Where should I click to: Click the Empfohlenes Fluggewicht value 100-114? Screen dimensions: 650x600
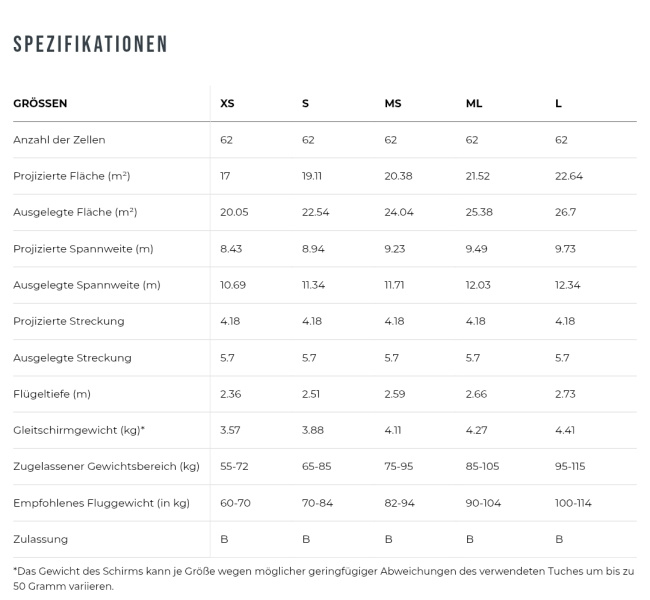point(573,502)
